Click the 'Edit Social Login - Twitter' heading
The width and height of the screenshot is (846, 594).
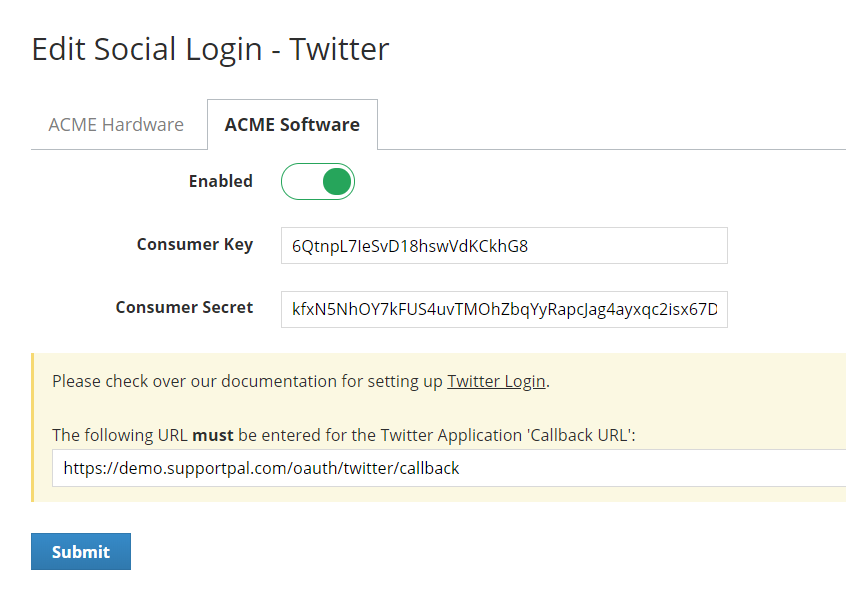click(x=210, y=49)
